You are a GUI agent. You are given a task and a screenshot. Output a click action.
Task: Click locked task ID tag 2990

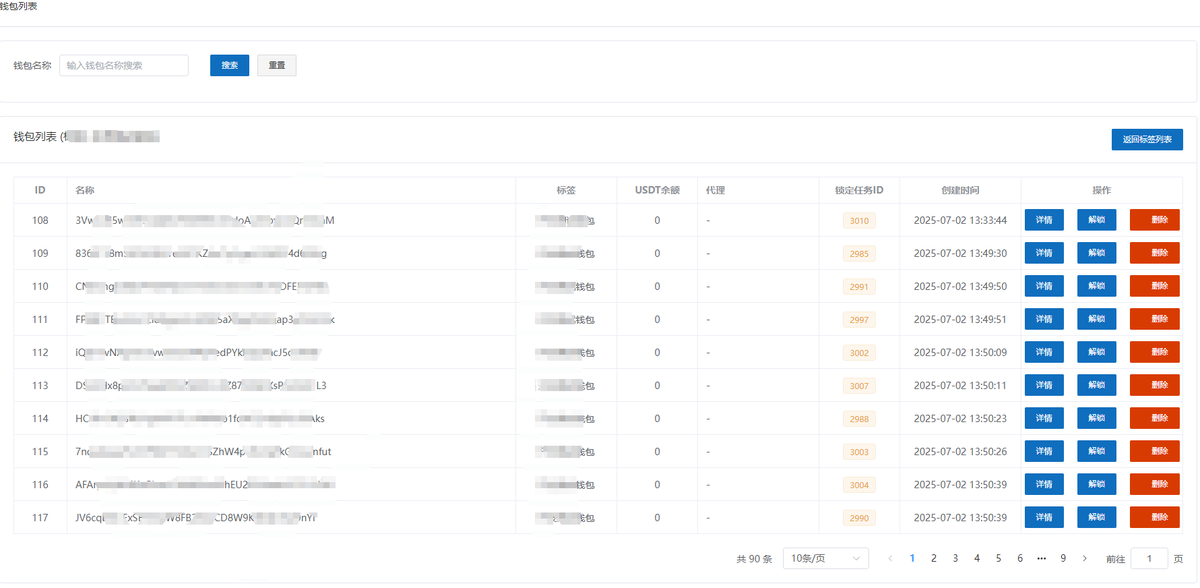859,517
